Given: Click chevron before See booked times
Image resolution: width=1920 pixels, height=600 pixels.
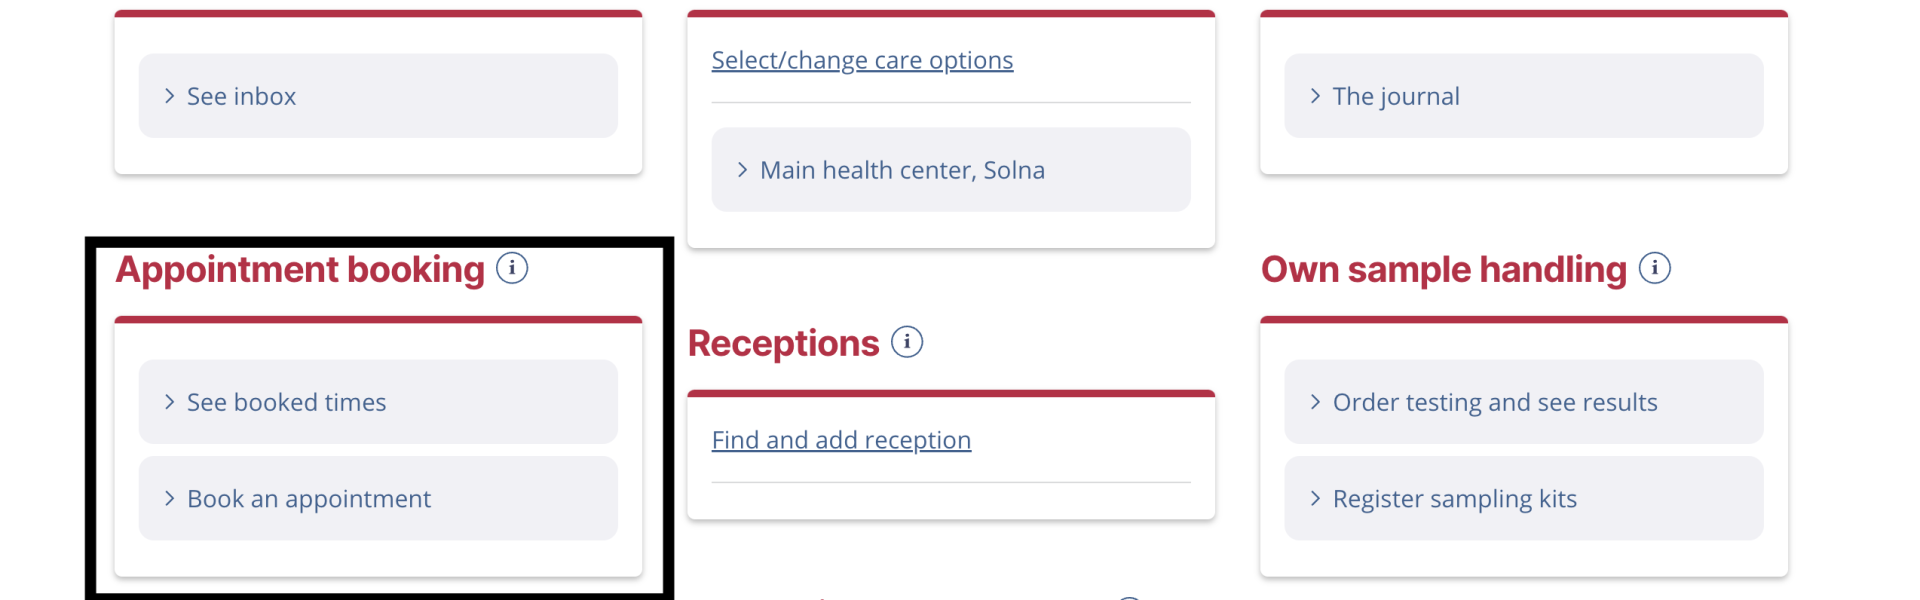Looking at the screenshot, I should coord(169,402).
